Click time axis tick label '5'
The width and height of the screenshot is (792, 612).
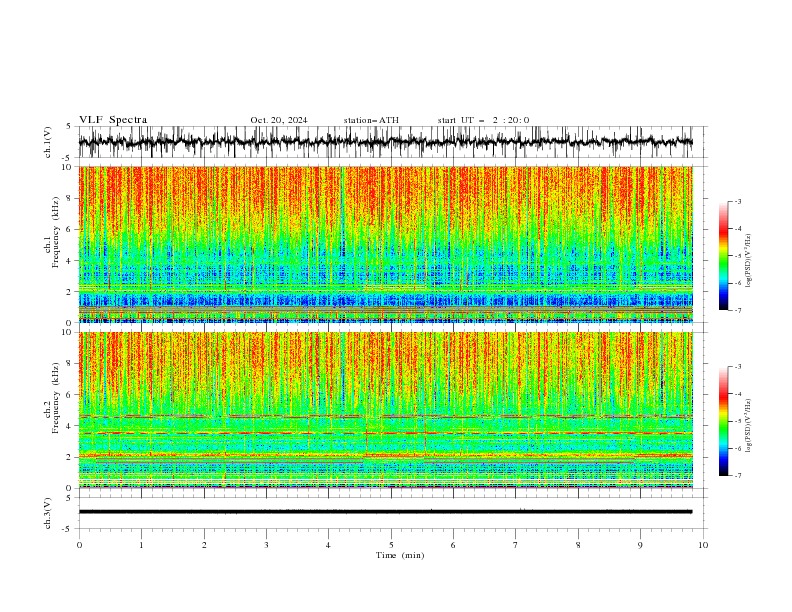pos(391,545)
